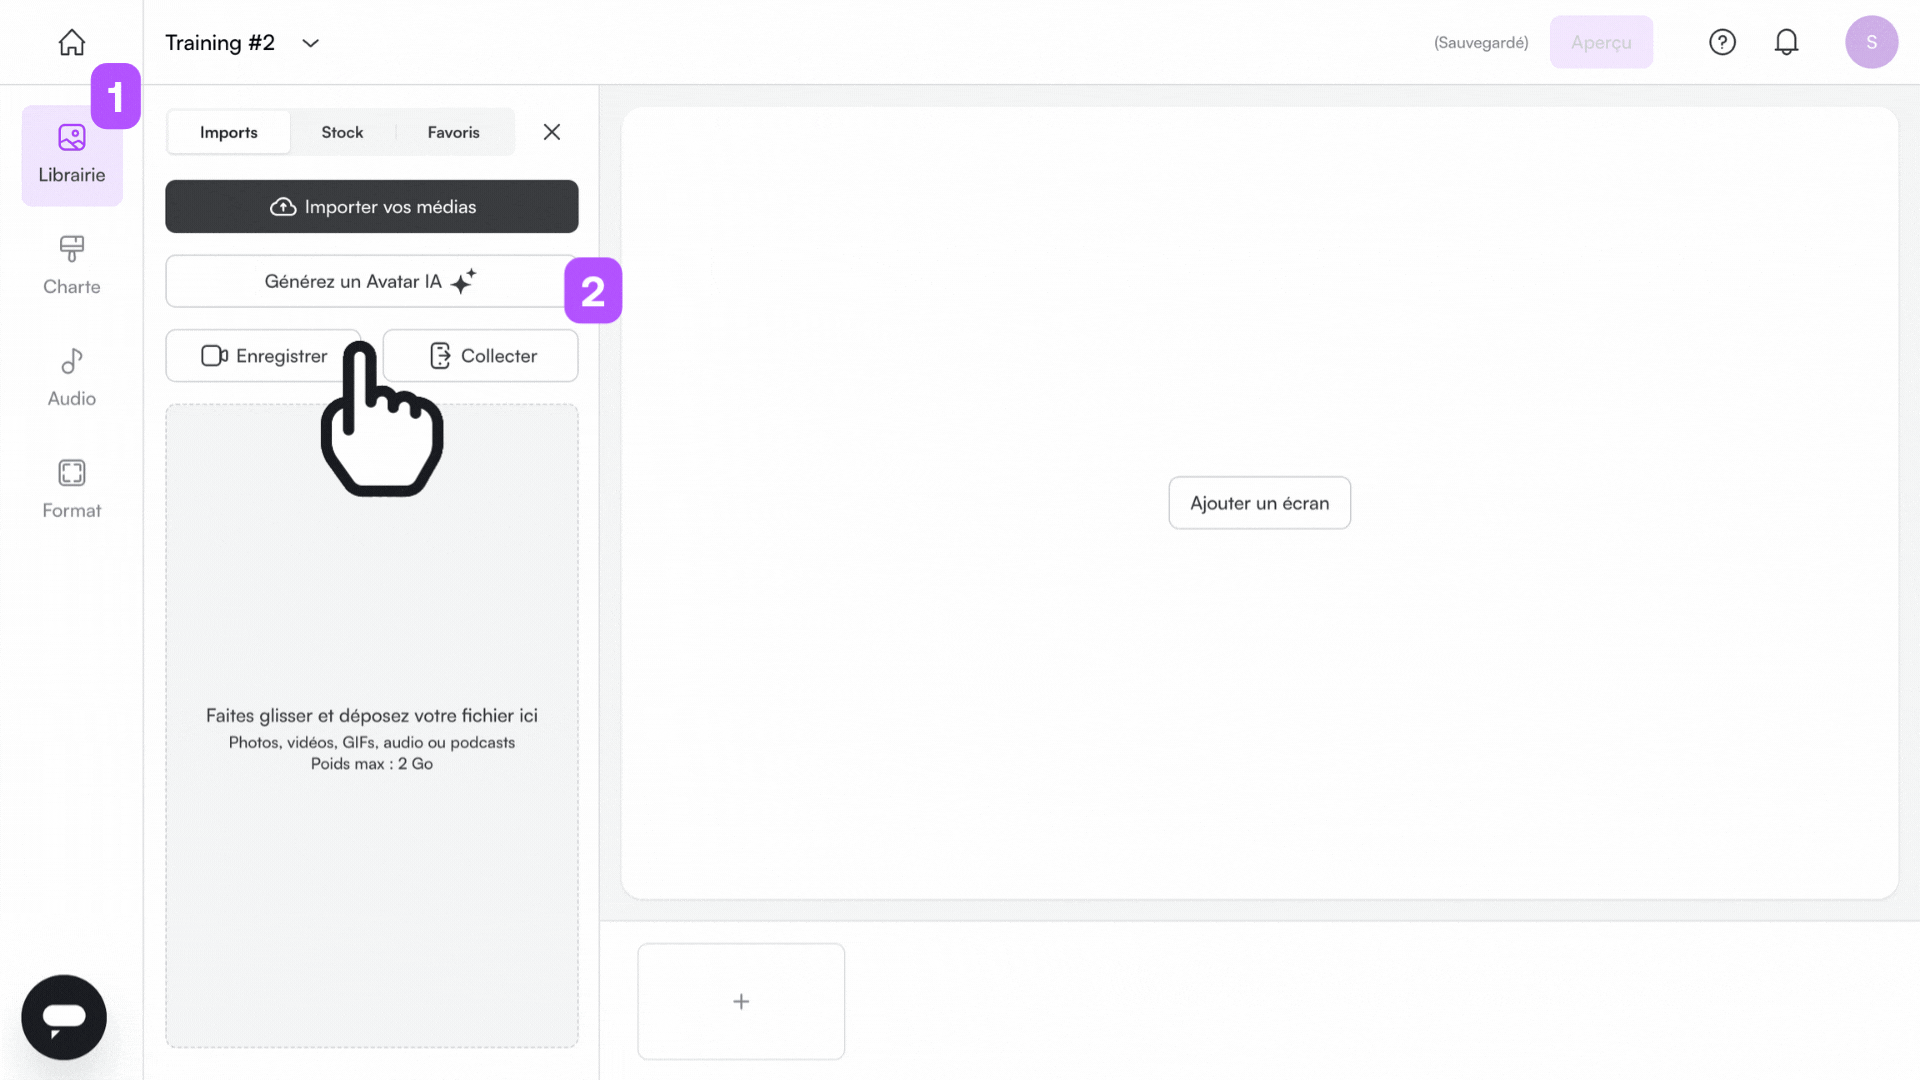Switch to the Stock tab

pyautogui.click(x=342, y=132)
